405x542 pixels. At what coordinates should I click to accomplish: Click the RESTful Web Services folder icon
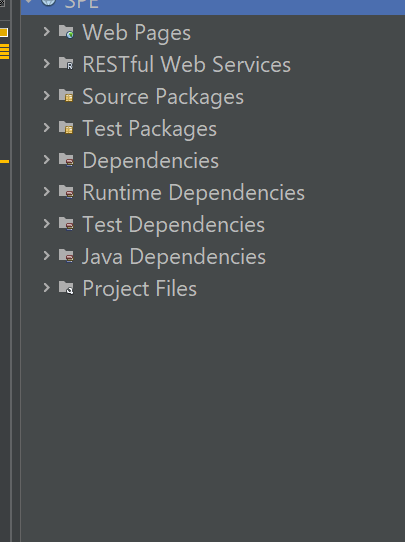66,64
